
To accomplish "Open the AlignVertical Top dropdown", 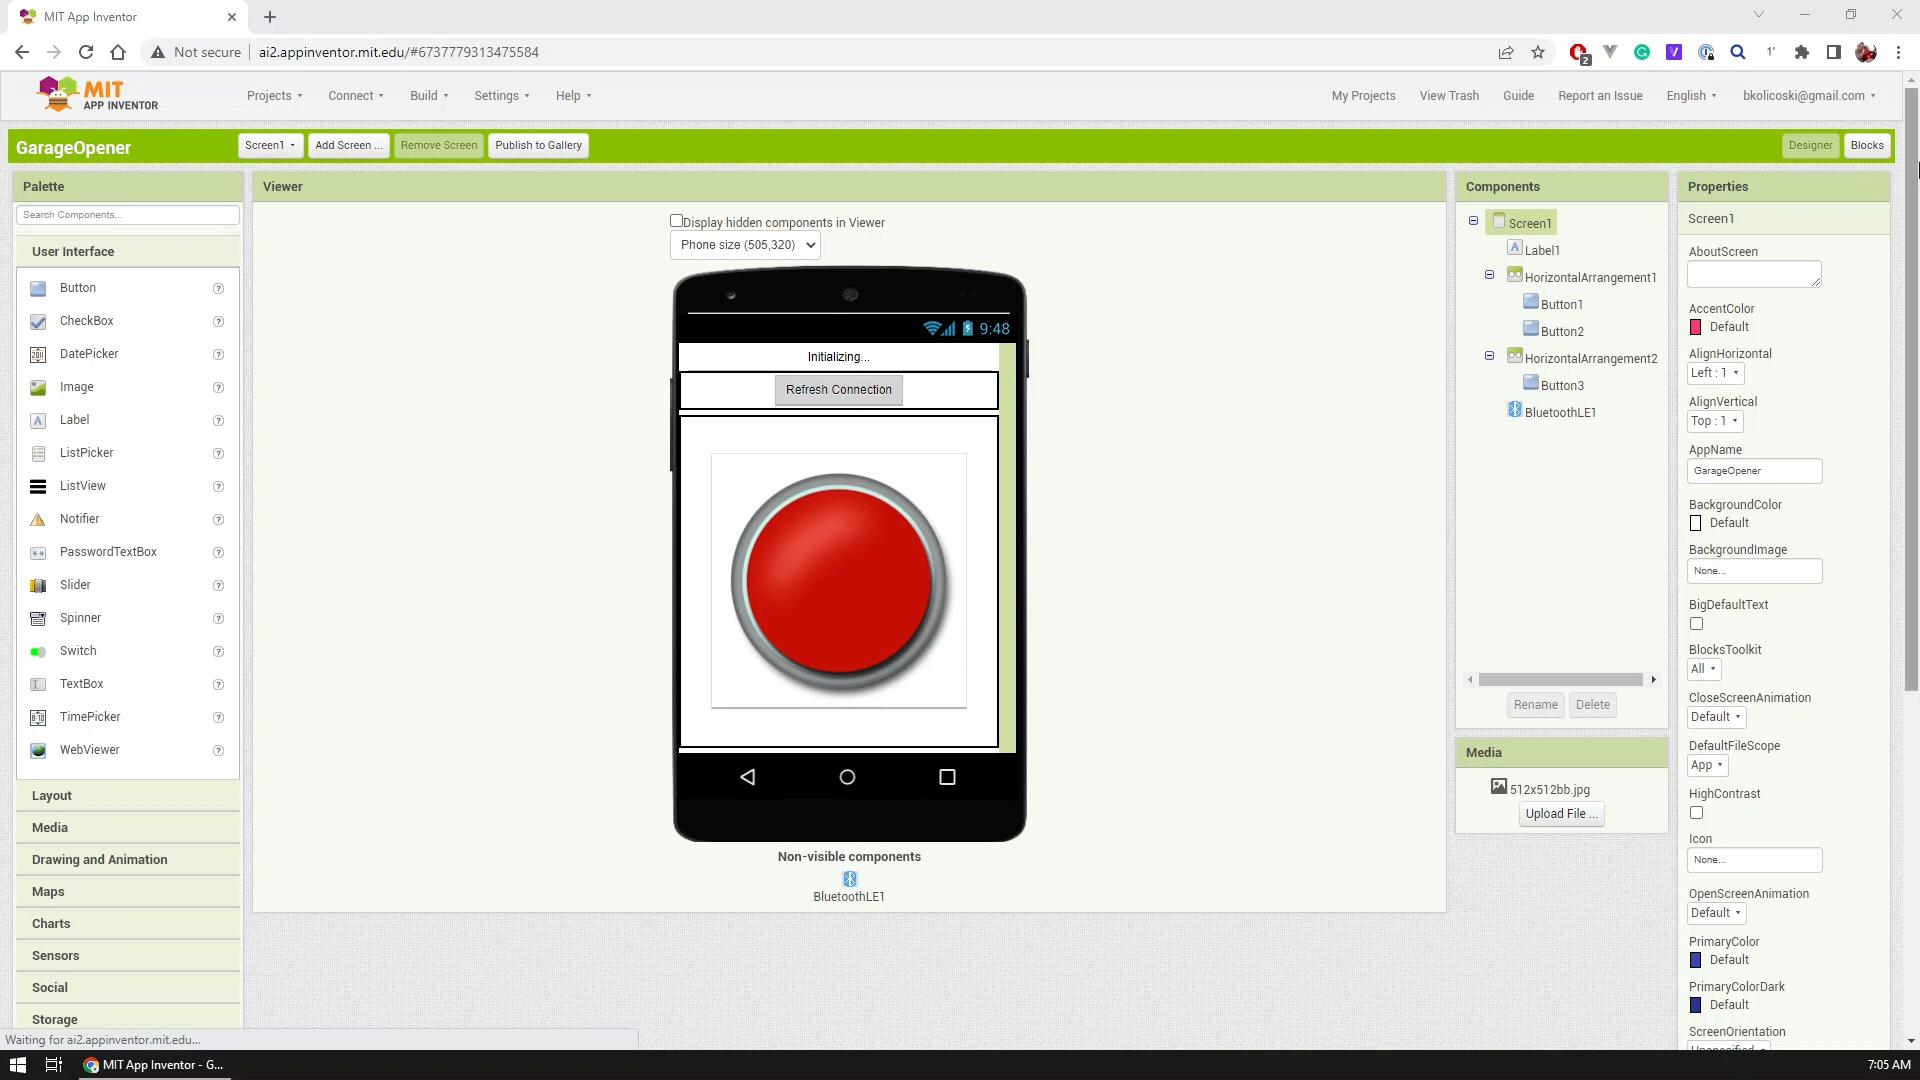I will [1715, 421].
